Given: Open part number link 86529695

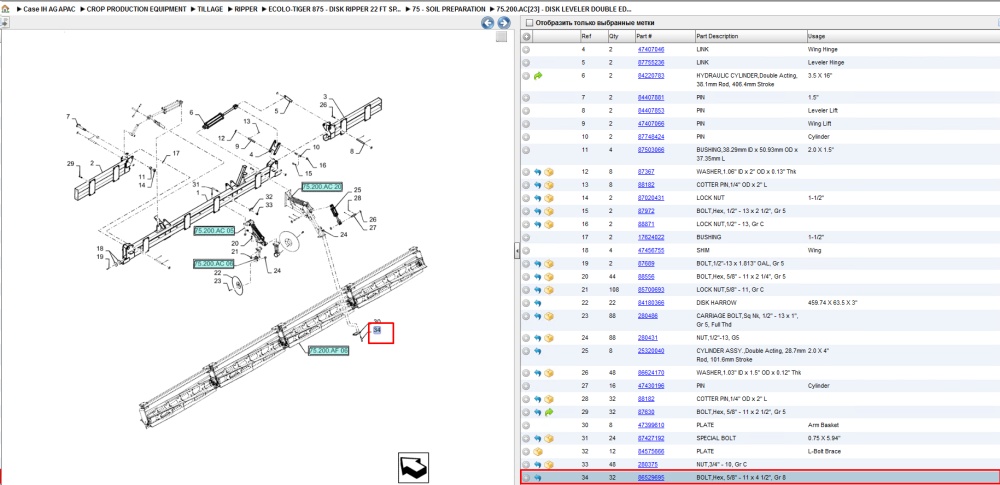Looking at the screenshot, I should pos(651,477).
